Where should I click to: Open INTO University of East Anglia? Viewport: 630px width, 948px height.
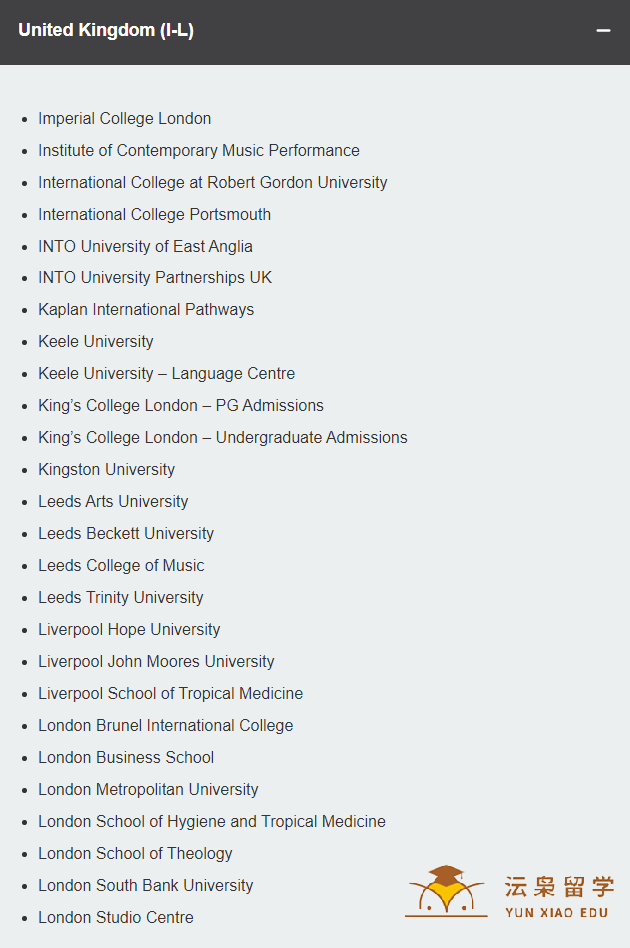[x=145, y=247]
